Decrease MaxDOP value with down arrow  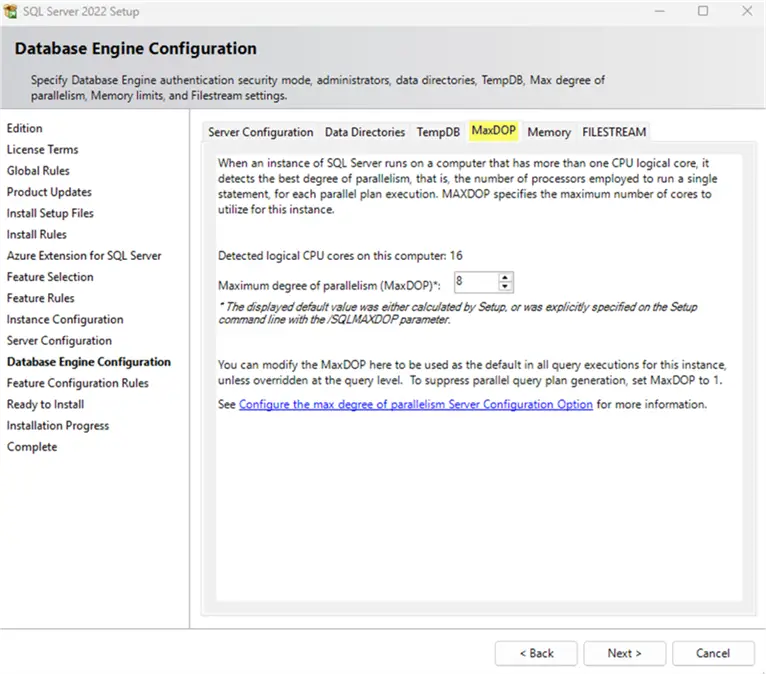click(505, 287)
